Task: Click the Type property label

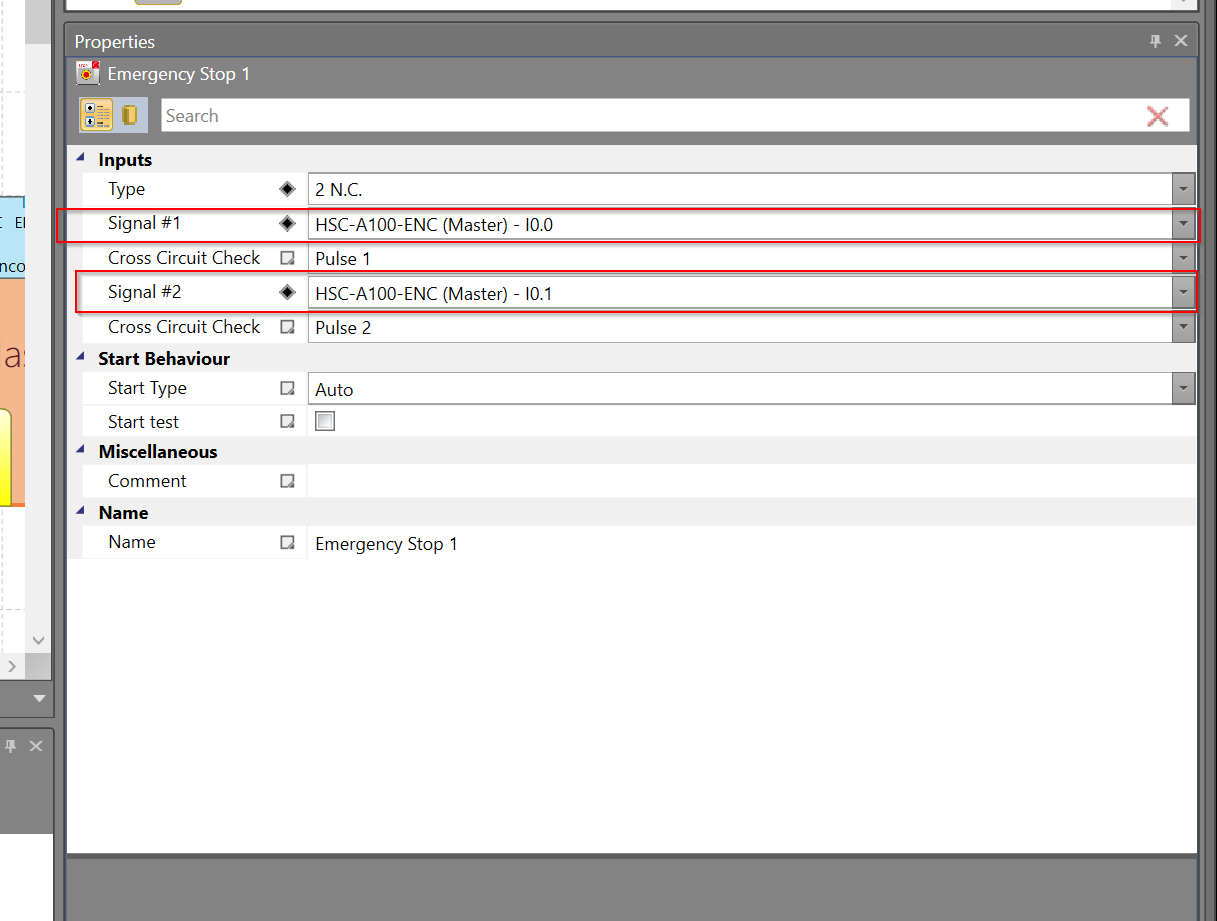Action: coord(126,189)
